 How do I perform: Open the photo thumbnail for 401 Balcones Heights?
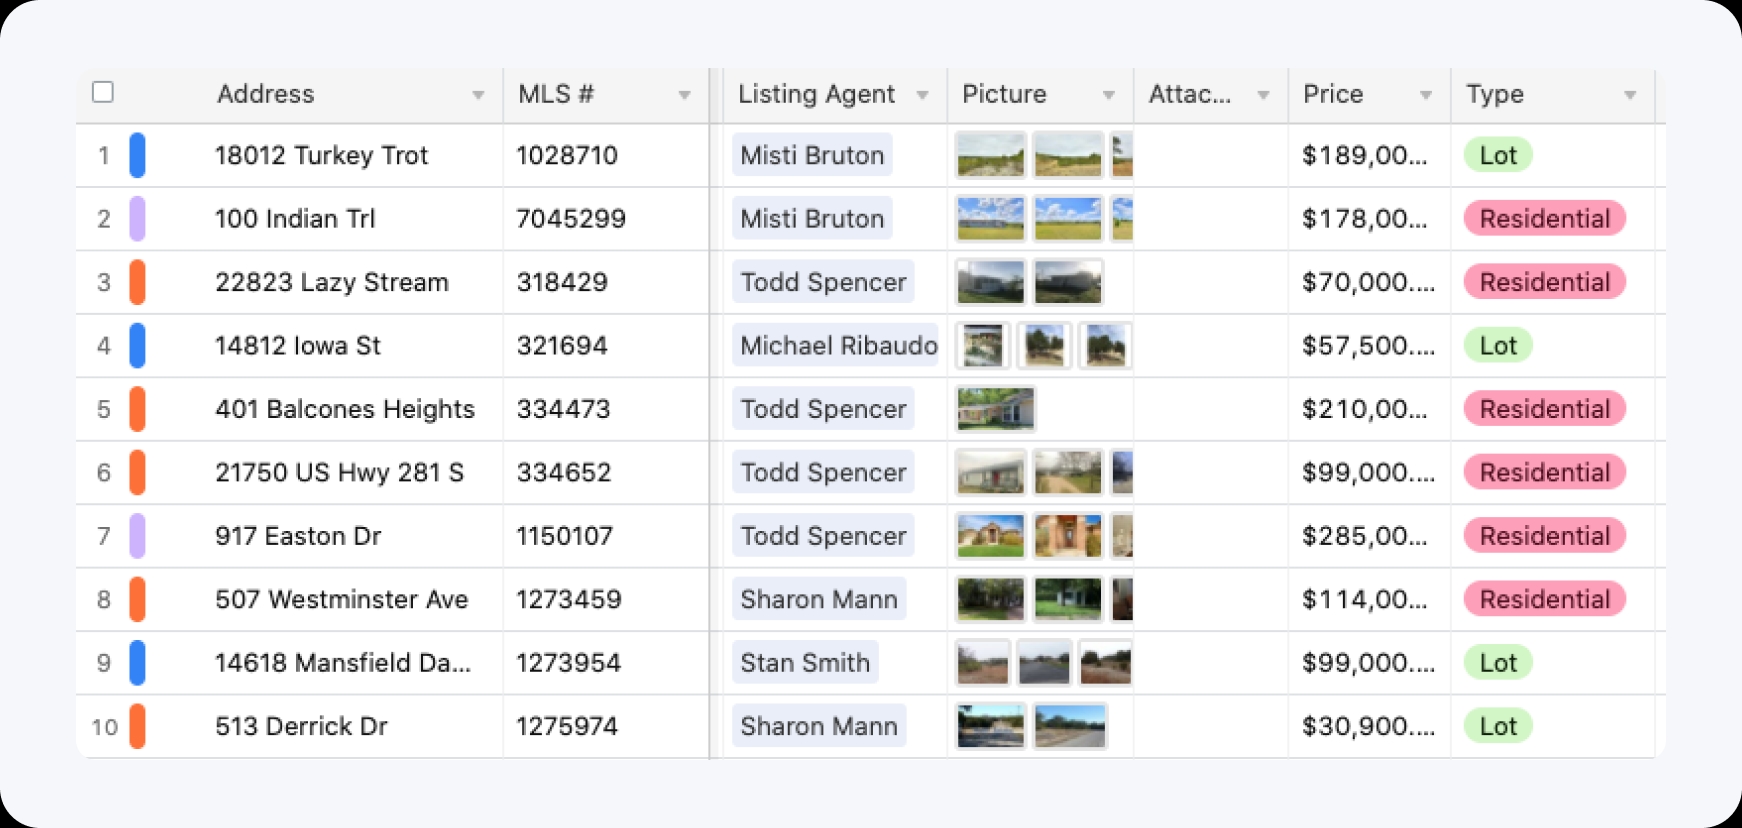click(x=995, y=409)
